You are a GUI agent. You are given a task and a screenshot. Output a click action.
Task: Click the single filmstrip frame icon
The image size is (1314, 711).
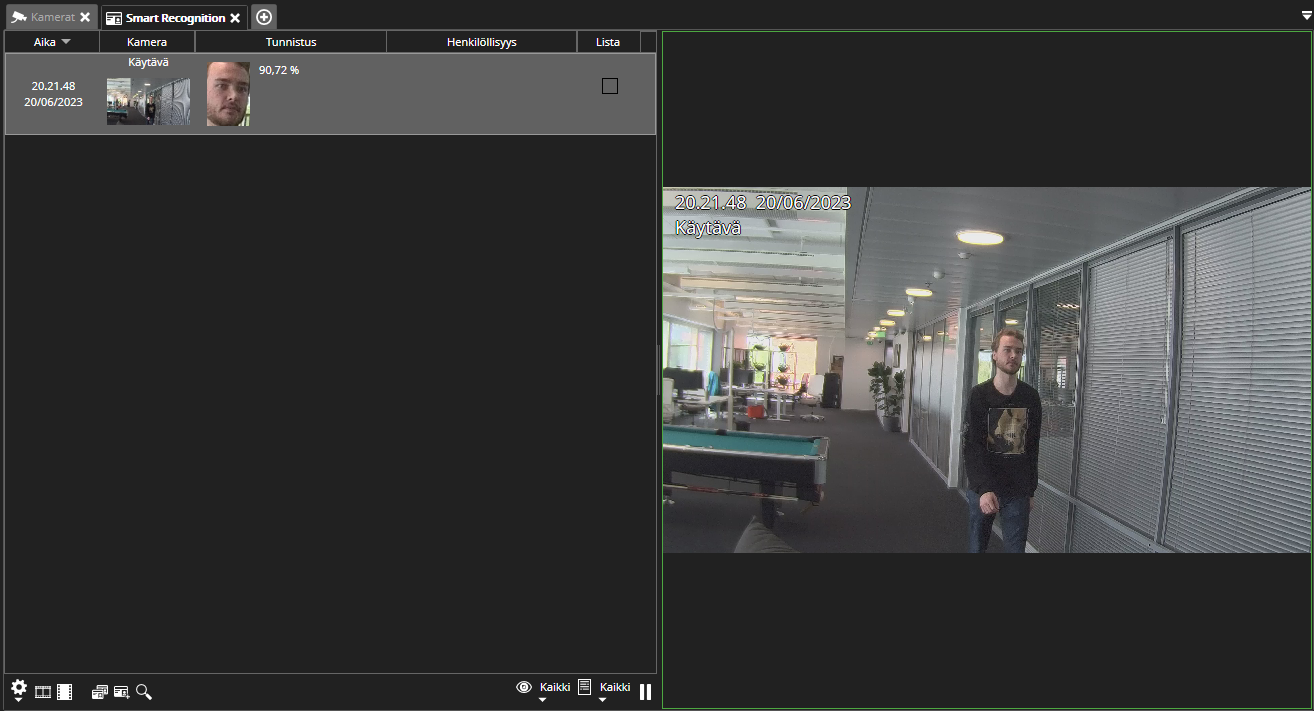tap(43, 692)
